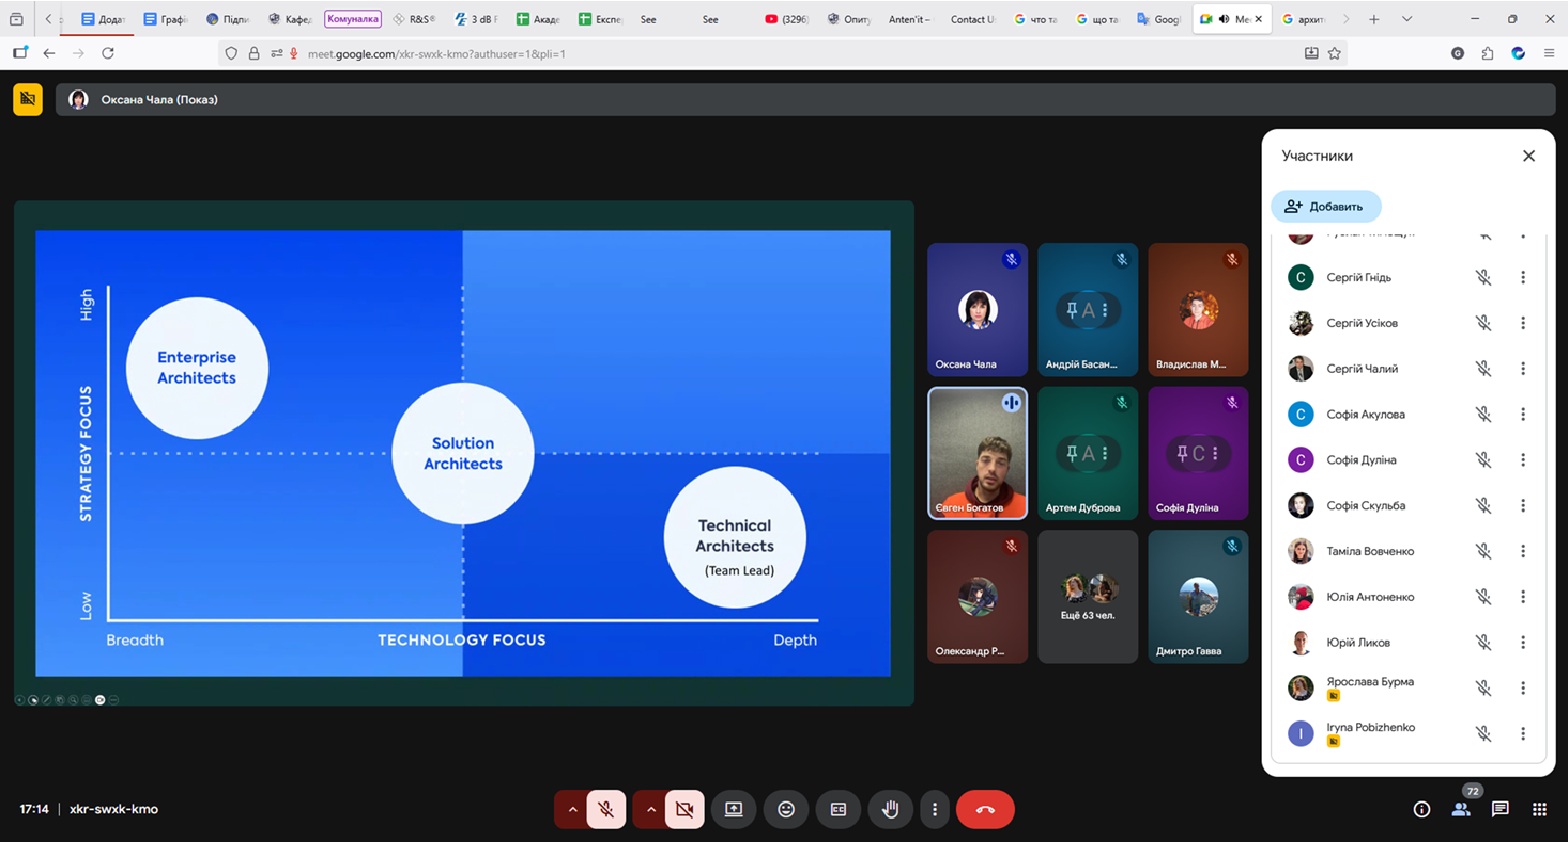
Task: Close the Участники panel
Action: (x=1528, y=156)
